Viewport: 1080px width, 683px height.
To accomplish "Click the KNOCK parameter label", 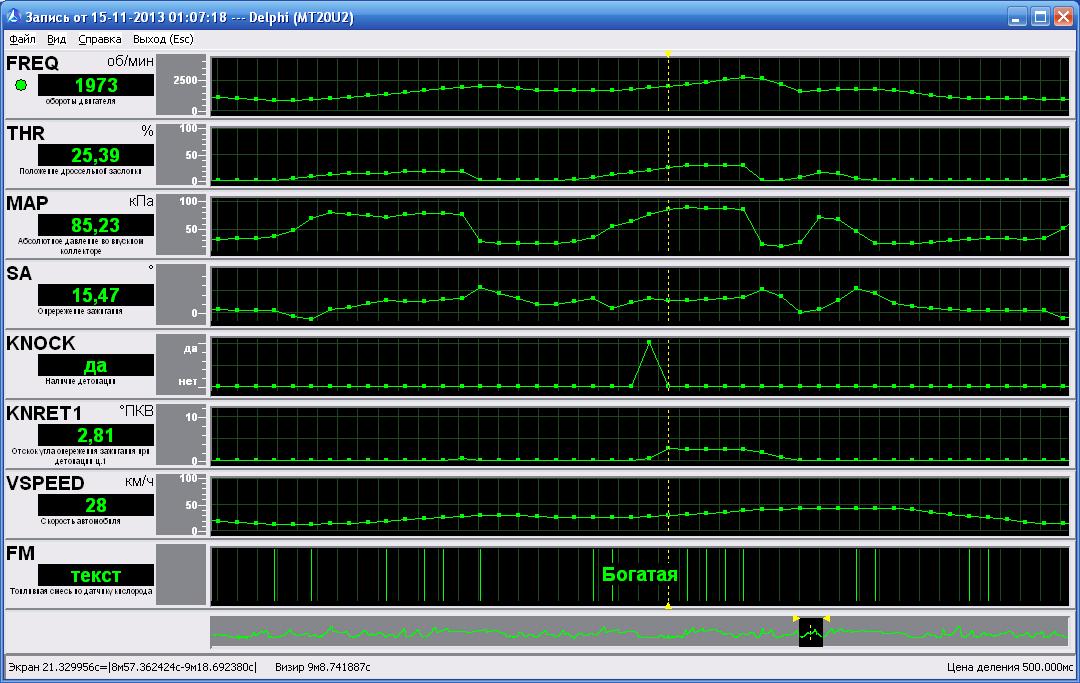I will click(41, 344).
